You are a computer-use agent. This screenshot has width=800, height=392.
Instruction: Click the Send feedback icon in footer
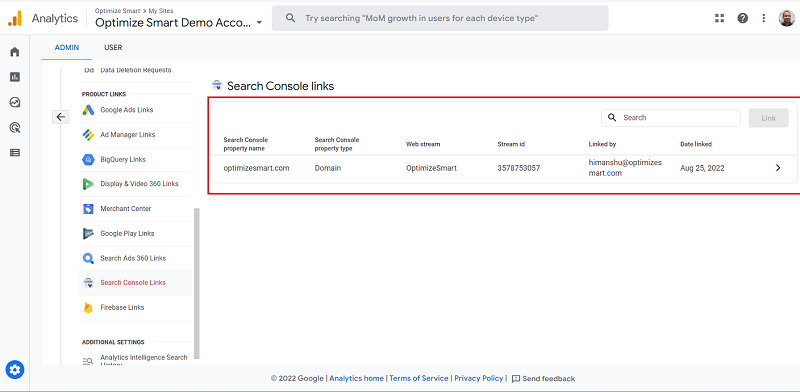click(516, 379)
